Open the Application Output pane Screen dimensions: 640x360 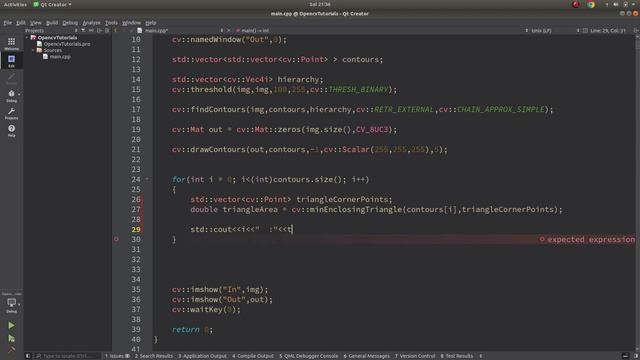[x=202, y=356]
